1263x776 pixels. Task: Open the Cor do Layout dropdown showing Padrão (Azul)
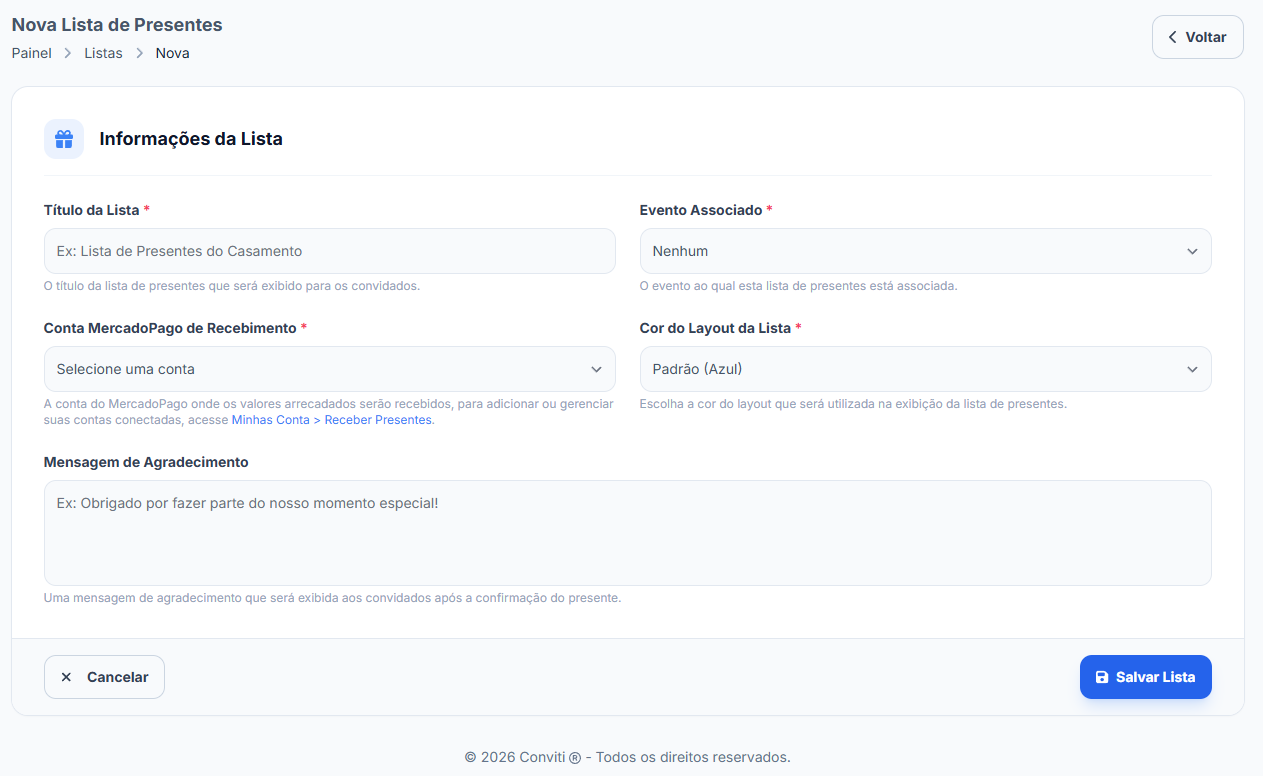click(x=925, y=369)
